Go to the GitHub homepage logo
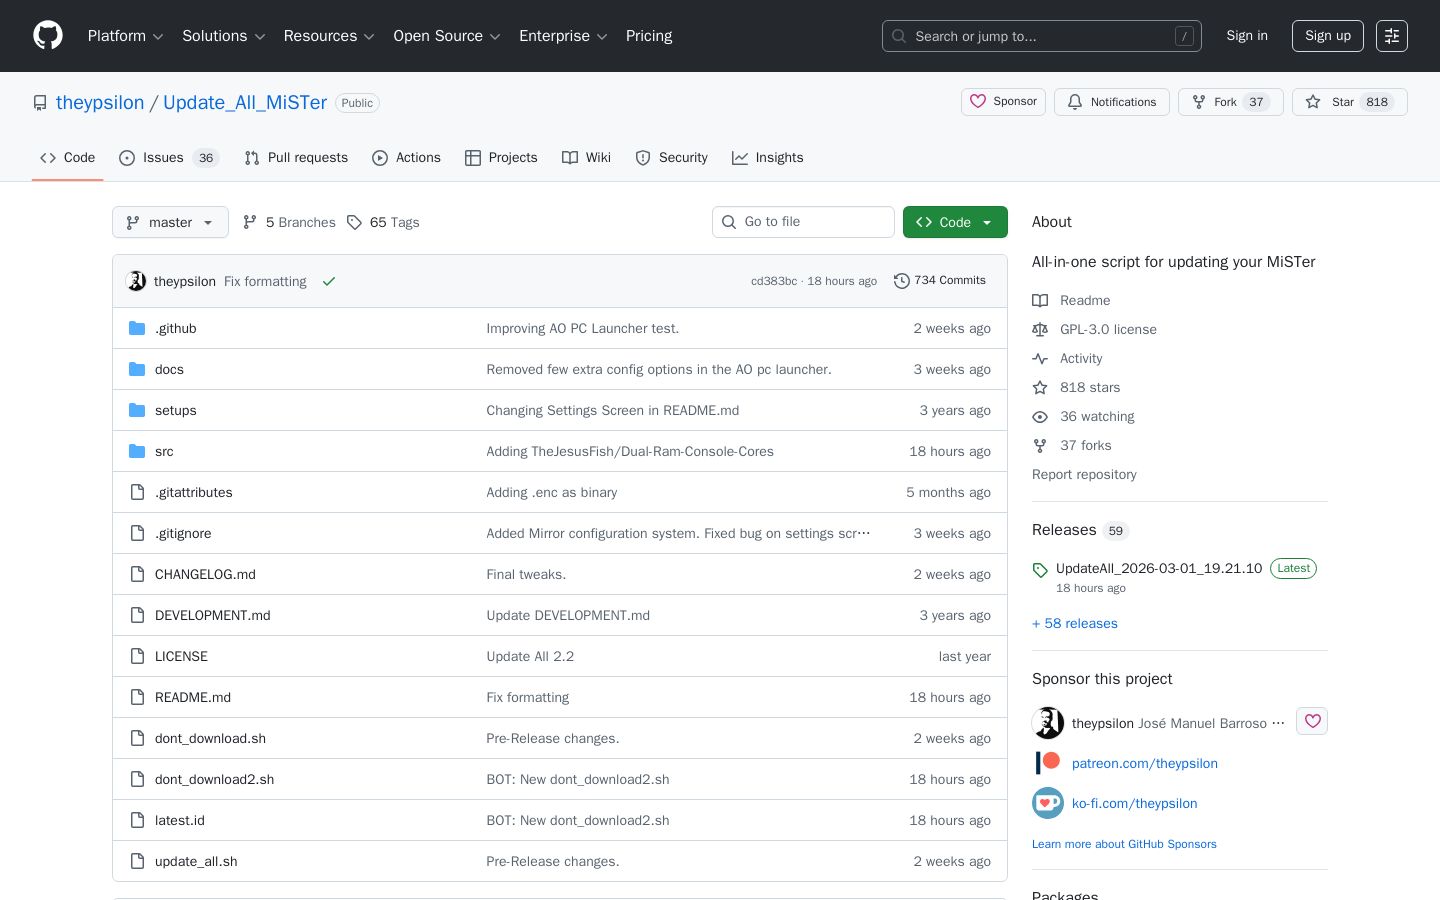1440x900 pixels. (x=48, y=36)
